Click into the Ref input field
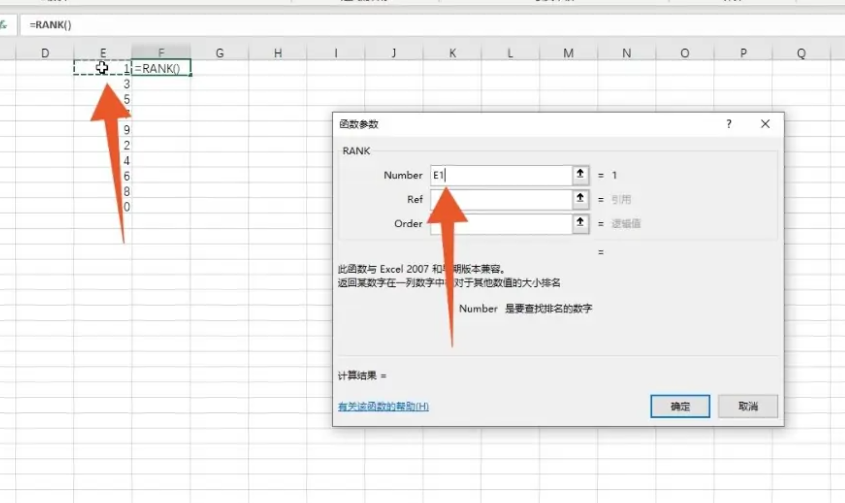The height and width of the screenshot is (503, 845). click(x=500, y=199)
